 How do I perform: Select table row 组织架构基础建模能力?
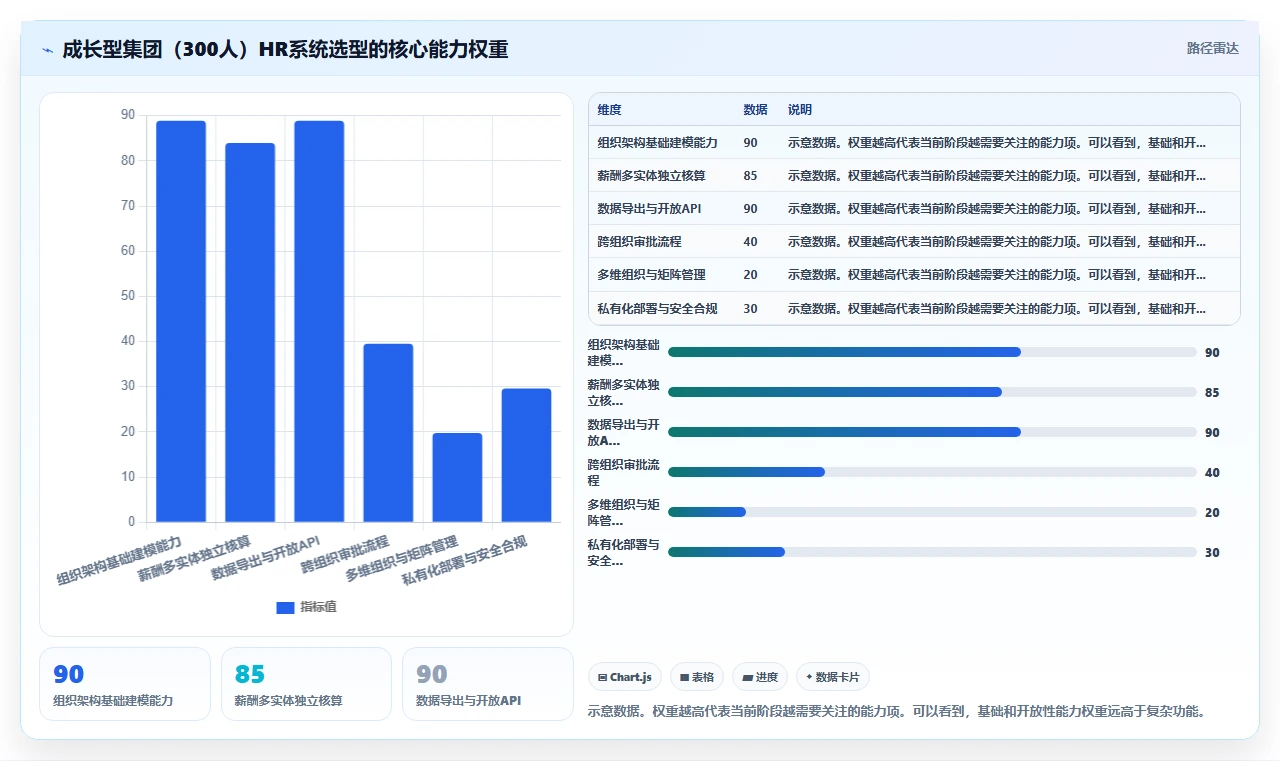914,143
